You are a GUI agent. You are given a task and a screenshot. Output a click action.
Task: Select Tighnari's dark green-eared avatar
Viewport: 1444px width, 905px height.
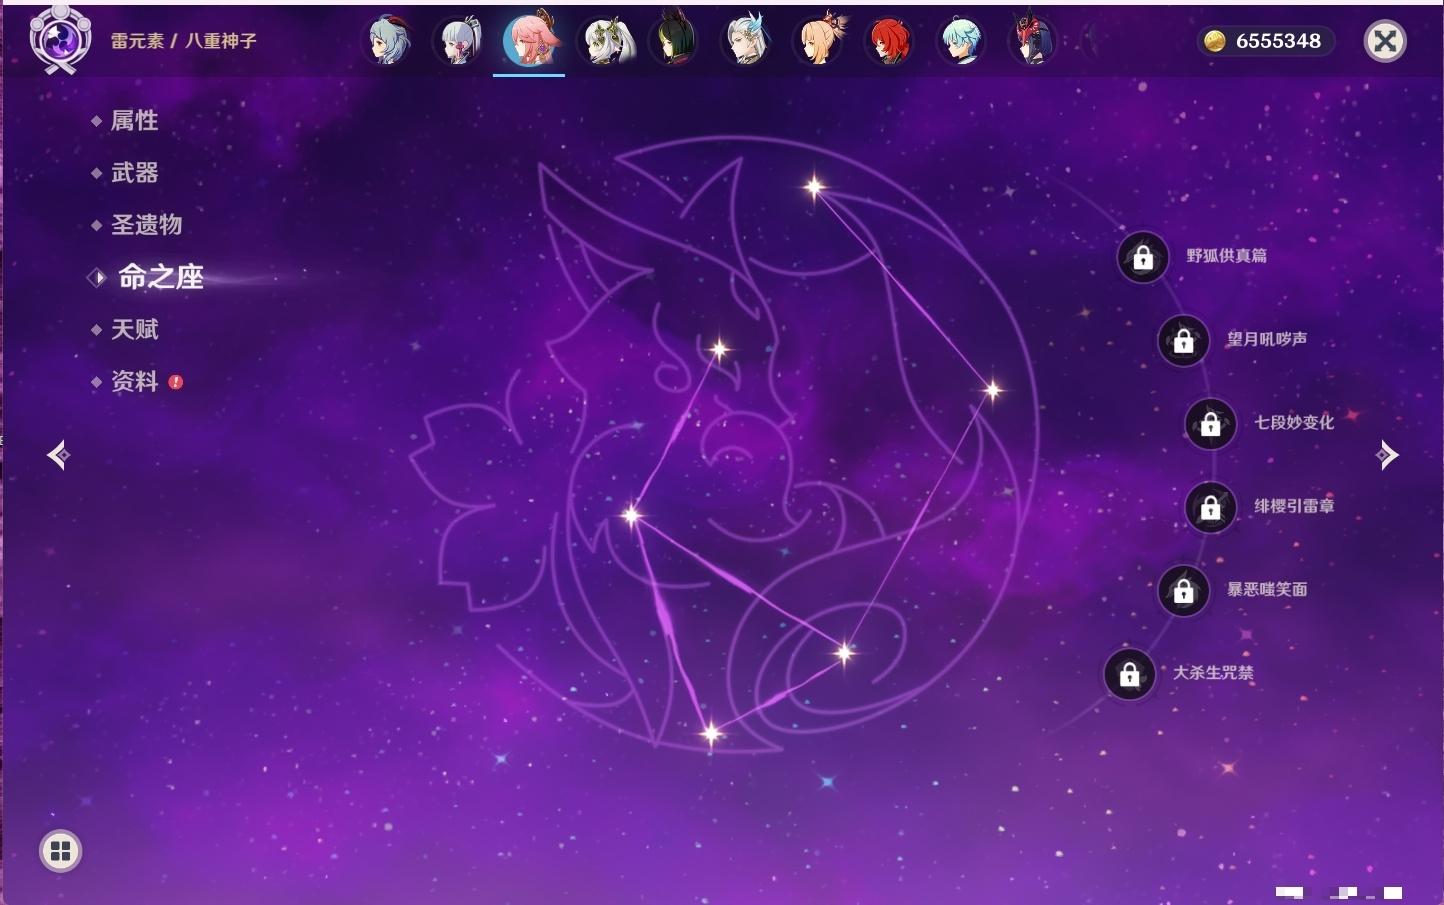tap(674, 41)
